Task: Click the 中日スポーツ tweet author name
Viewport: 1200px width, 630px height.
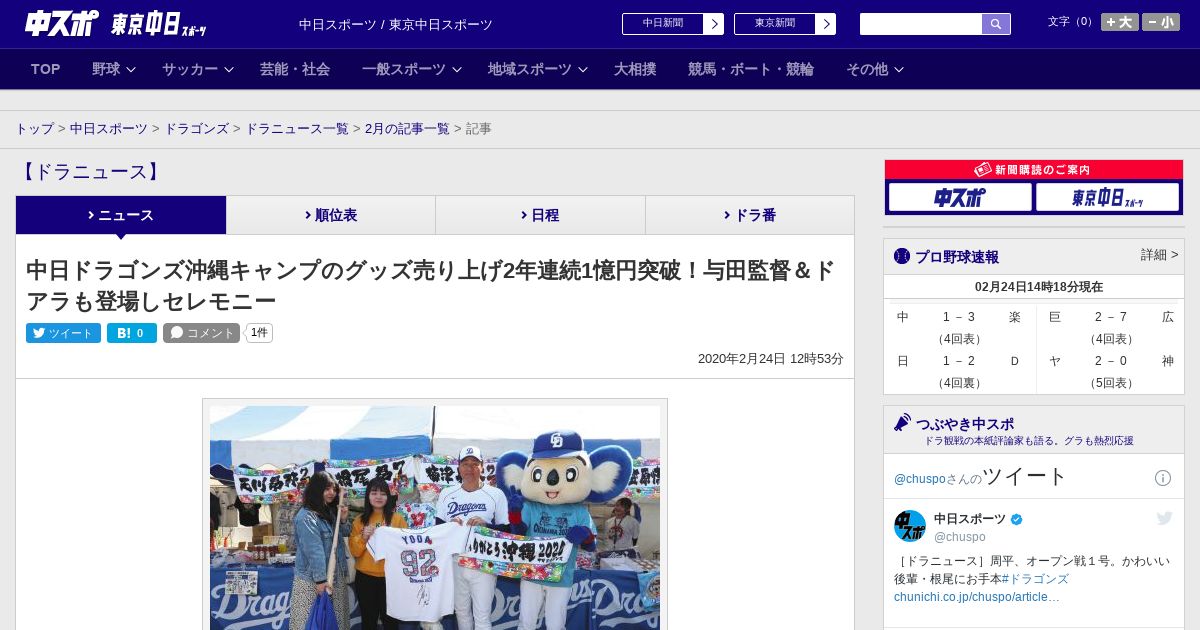Action: point(970,519)
